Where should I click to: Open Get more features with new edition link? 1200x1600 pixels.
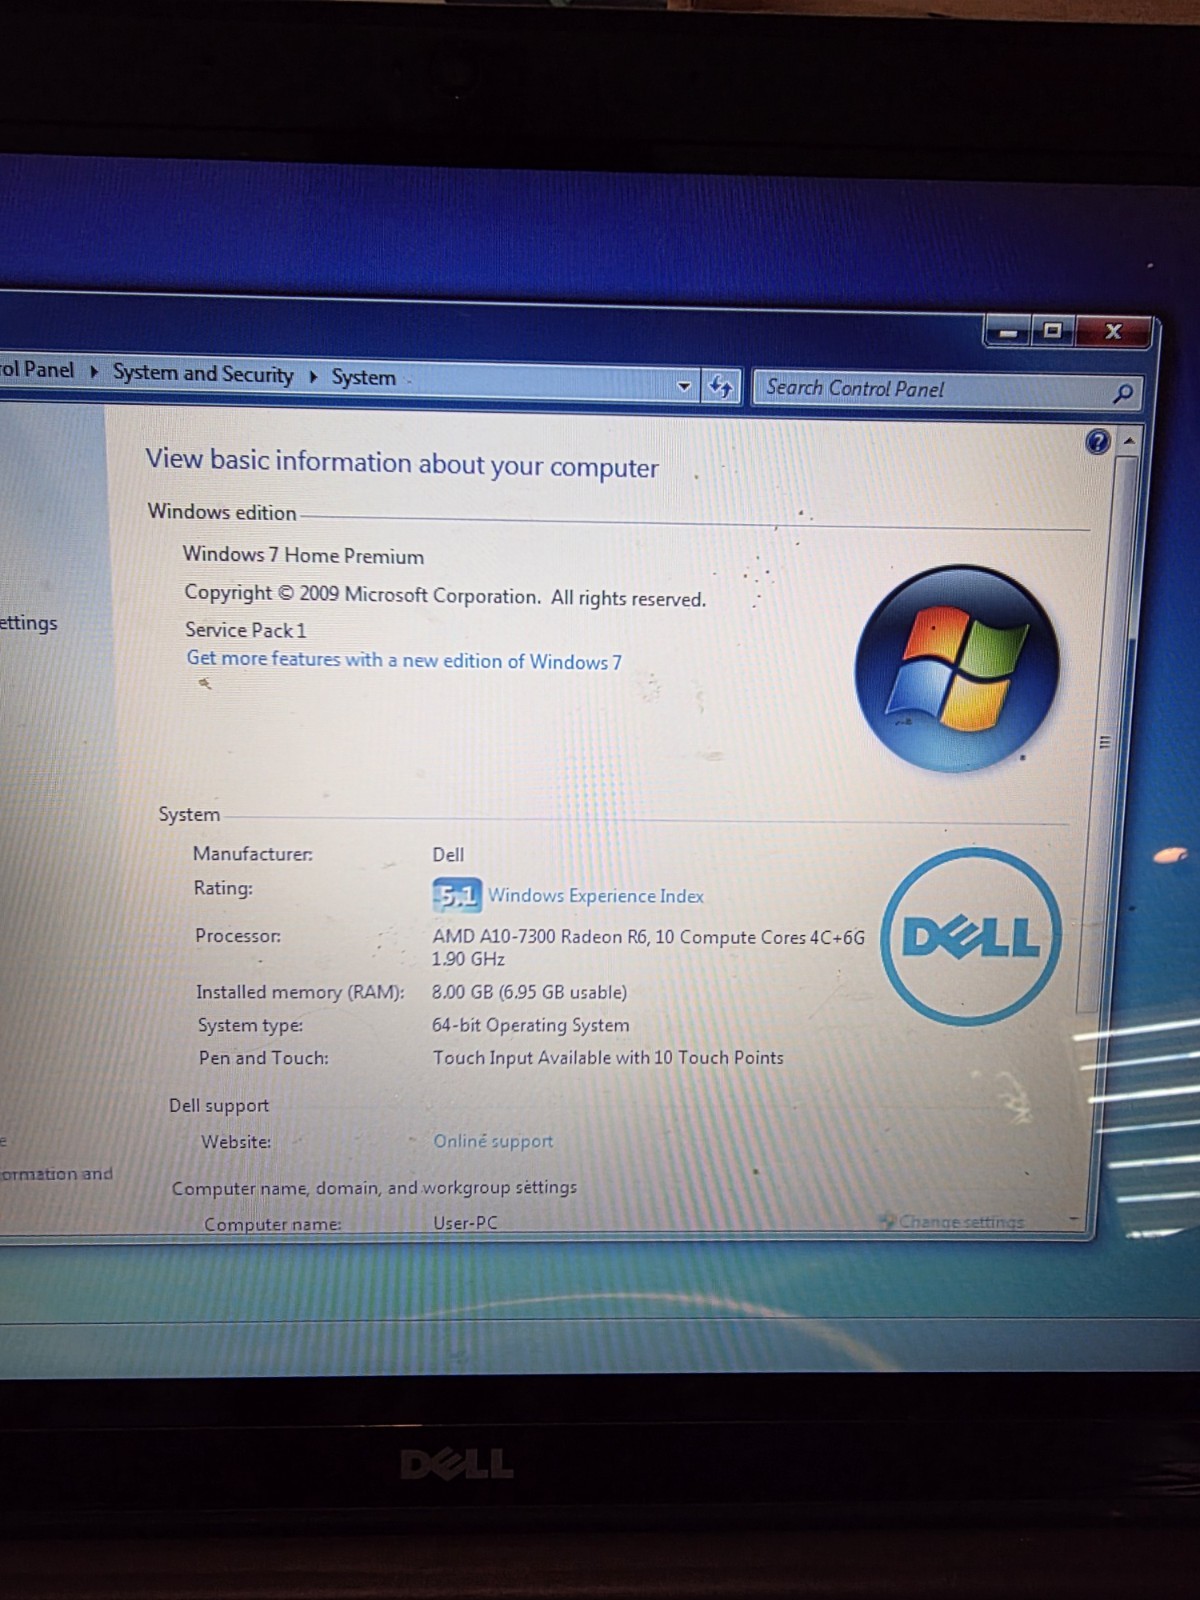(x=404, y=660)
